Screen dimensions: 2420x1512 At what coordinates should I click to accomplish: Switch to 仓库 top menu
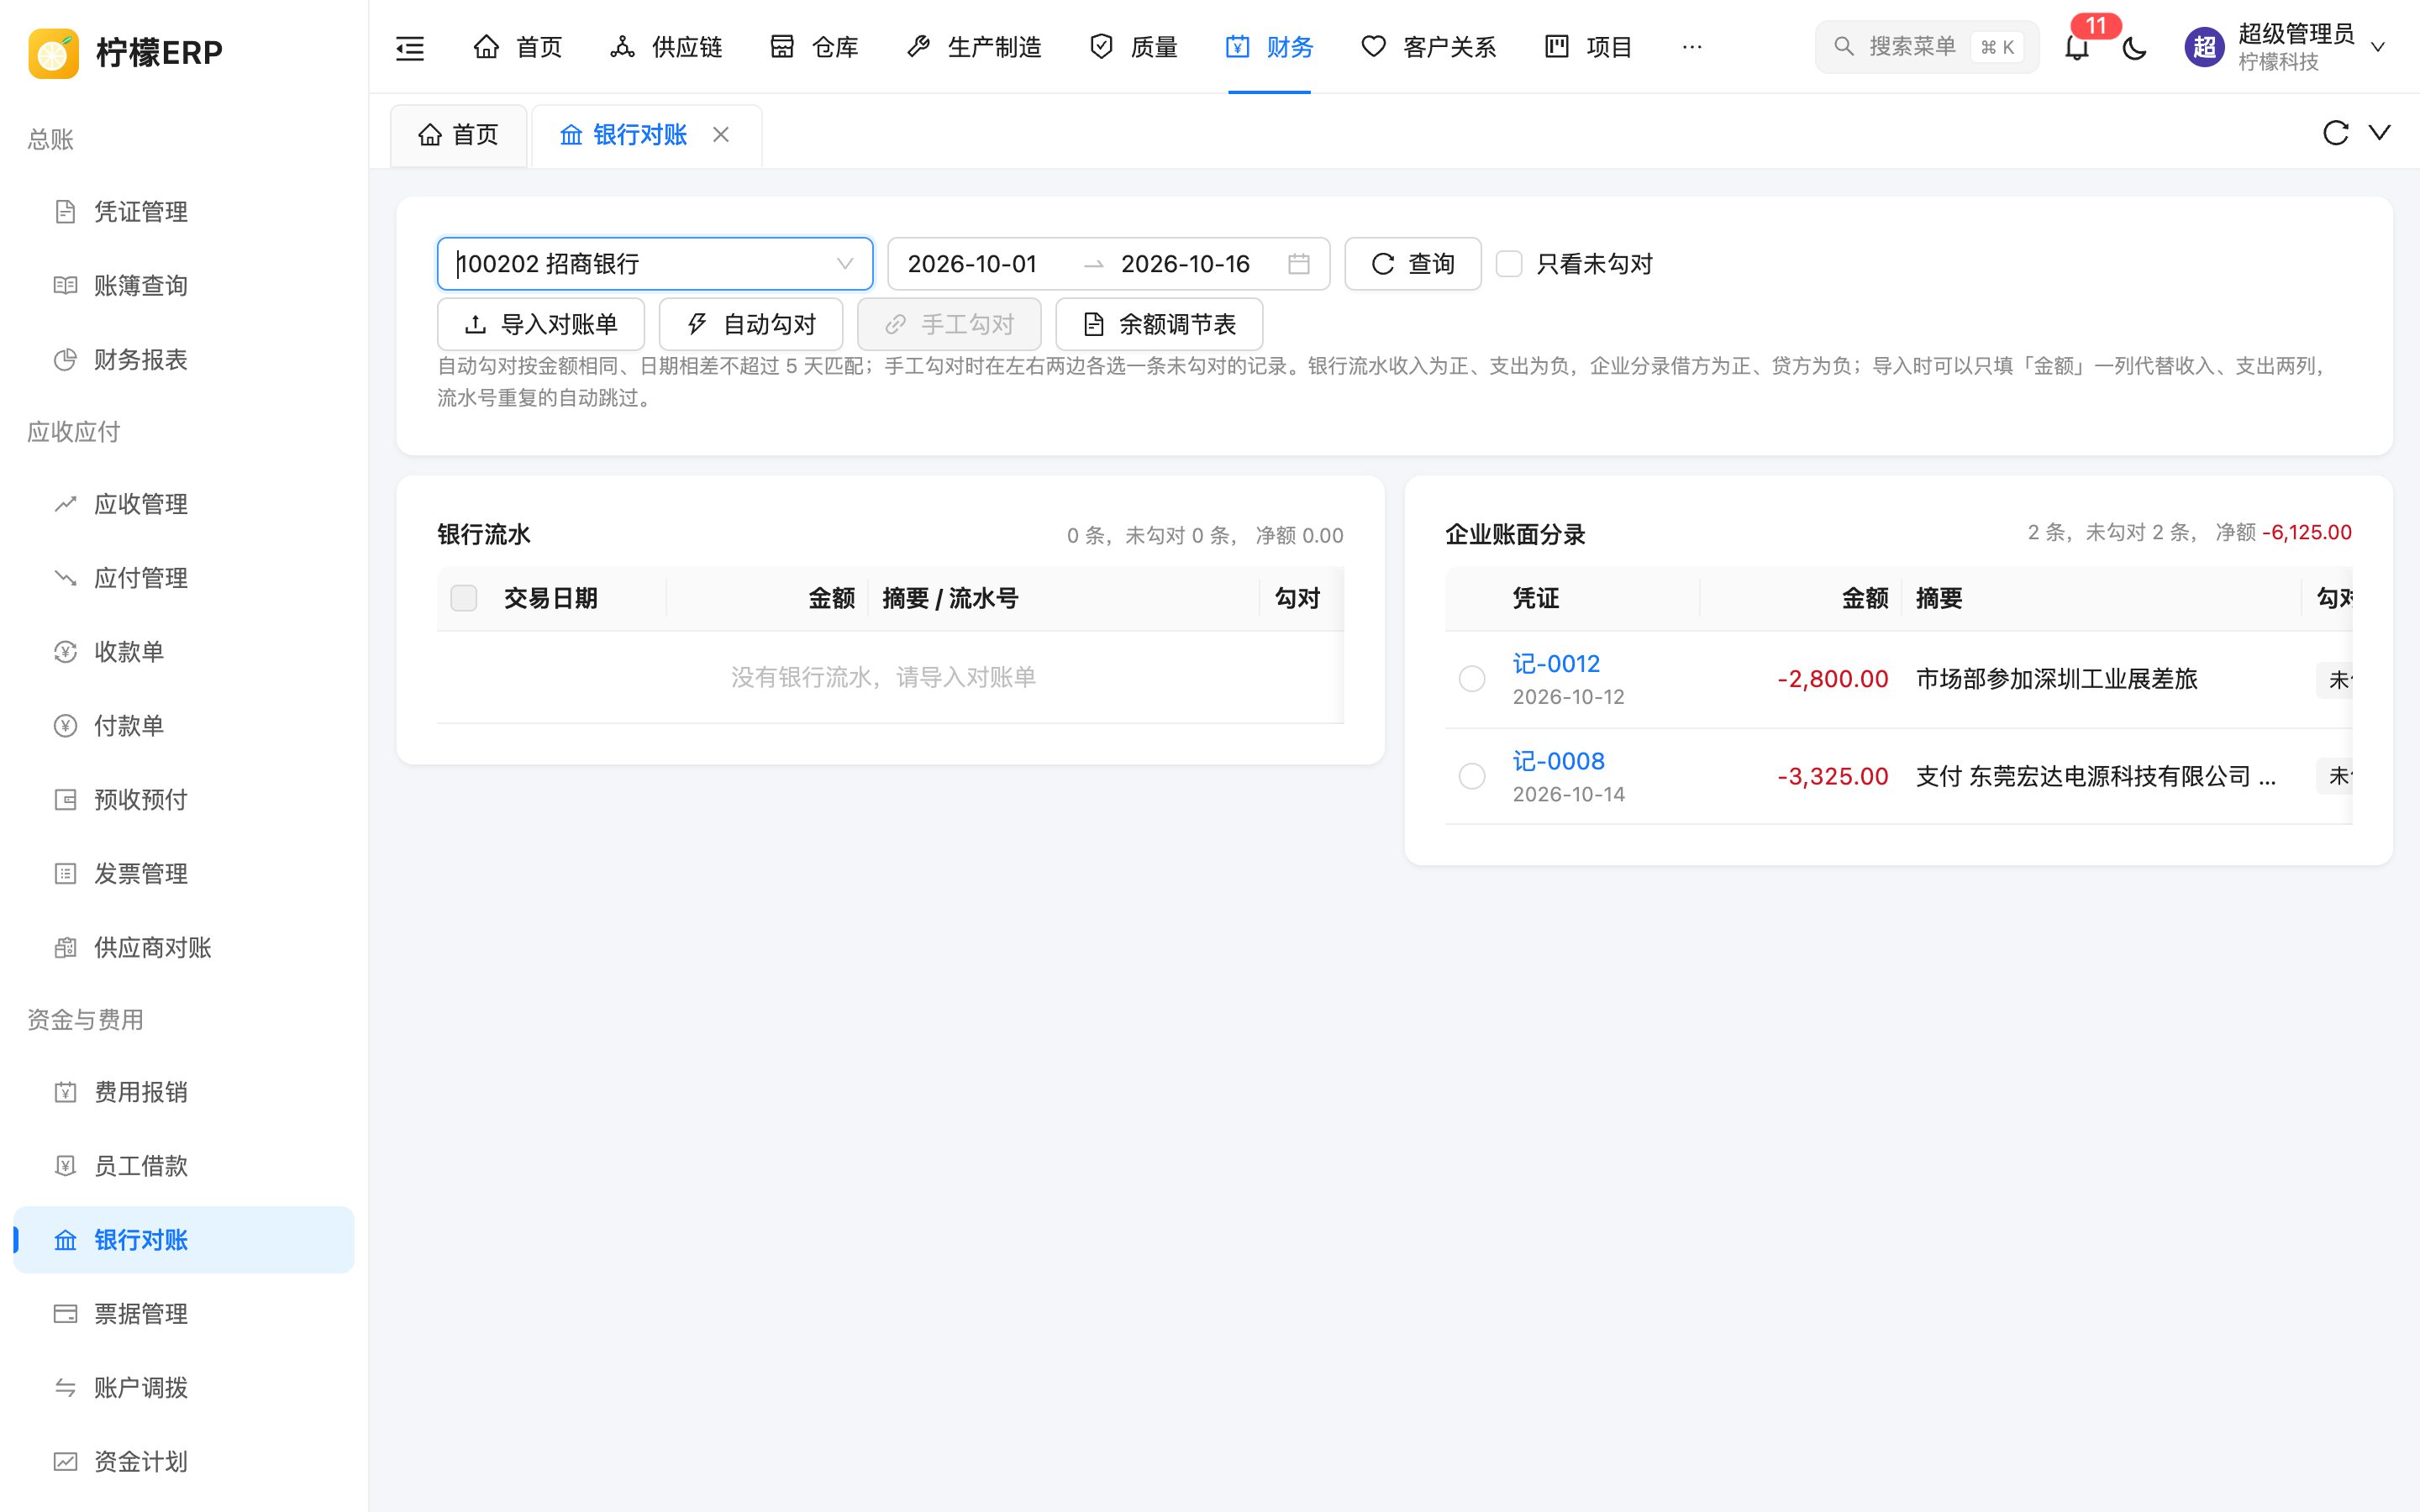click(x=814, y=47)
